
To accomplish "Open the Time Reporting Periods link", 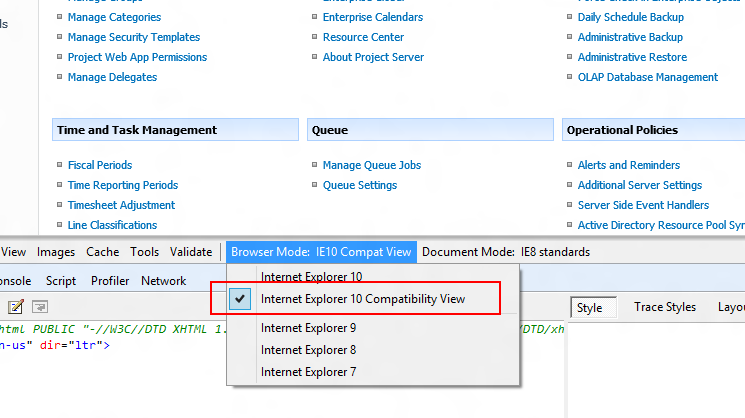I will (x=123, y=185).
